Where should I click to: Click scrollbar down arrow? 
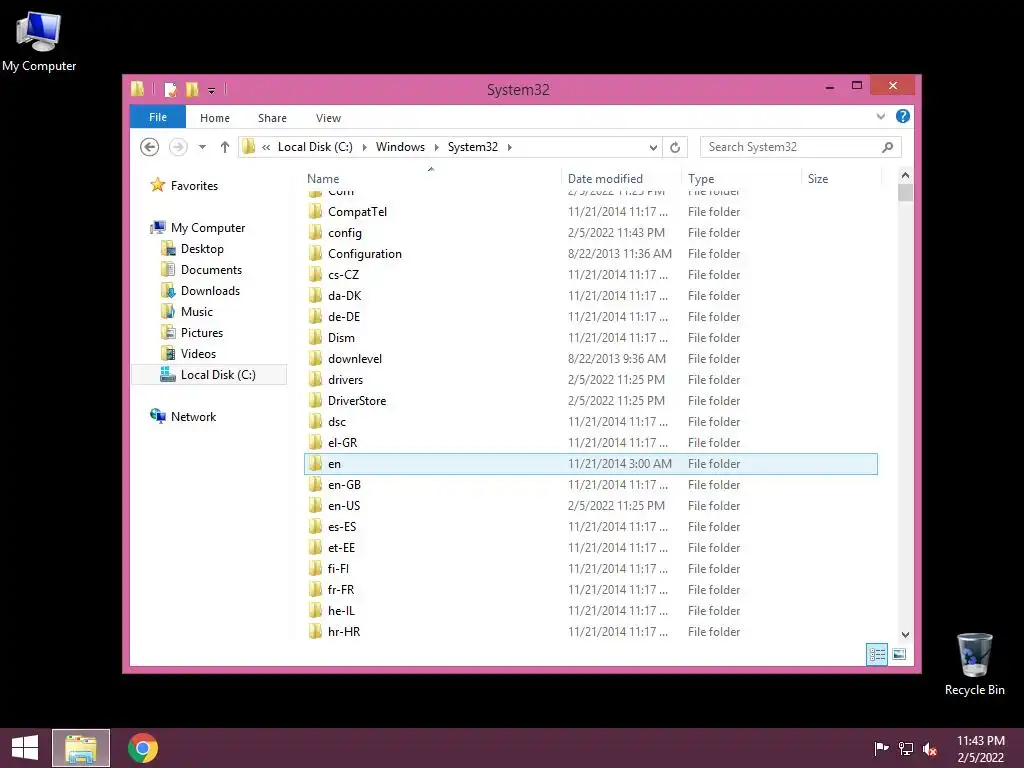[x=905, y=635]
